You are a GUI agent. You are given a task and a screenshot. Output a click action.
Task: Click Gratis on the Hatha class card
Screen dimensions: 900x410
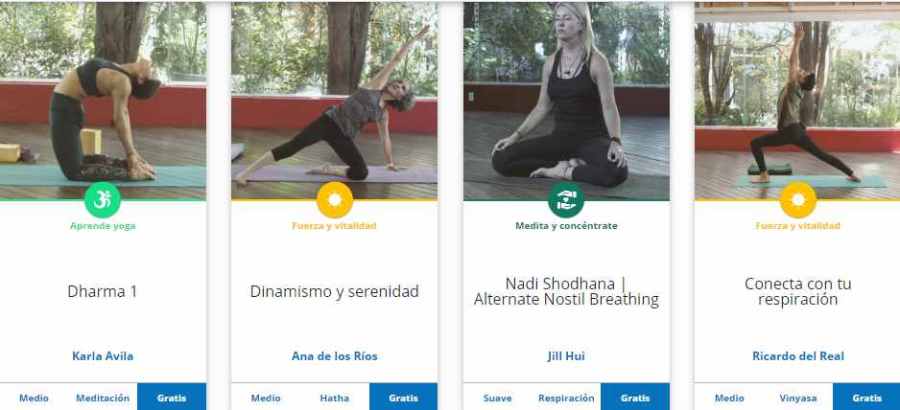pos(404,397)
